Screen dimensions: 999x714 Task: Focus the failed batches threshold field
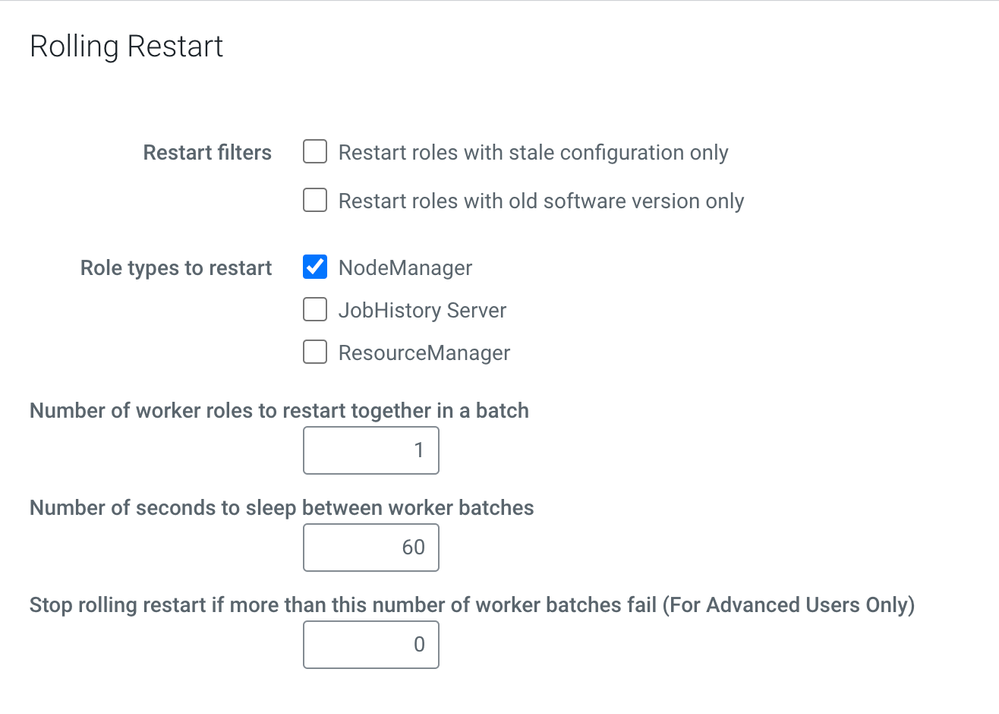click(x=371, y=644)
